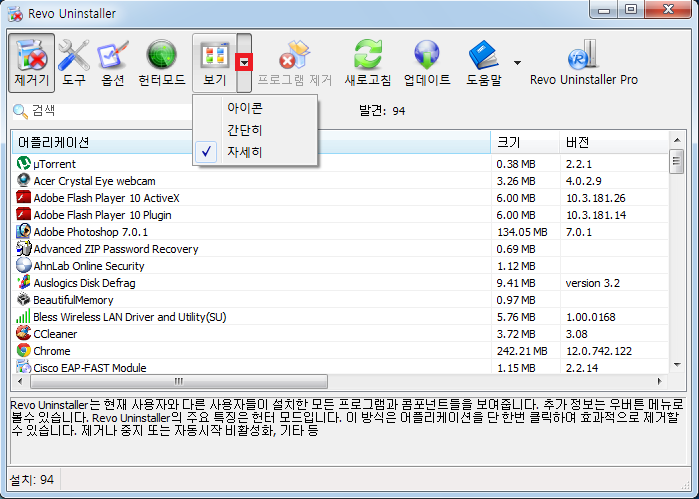Image resolution: width=699 pixels, height=499 pixels.
Task: Click the vertical scrollbar up arrow
Action: pos(677,140)
